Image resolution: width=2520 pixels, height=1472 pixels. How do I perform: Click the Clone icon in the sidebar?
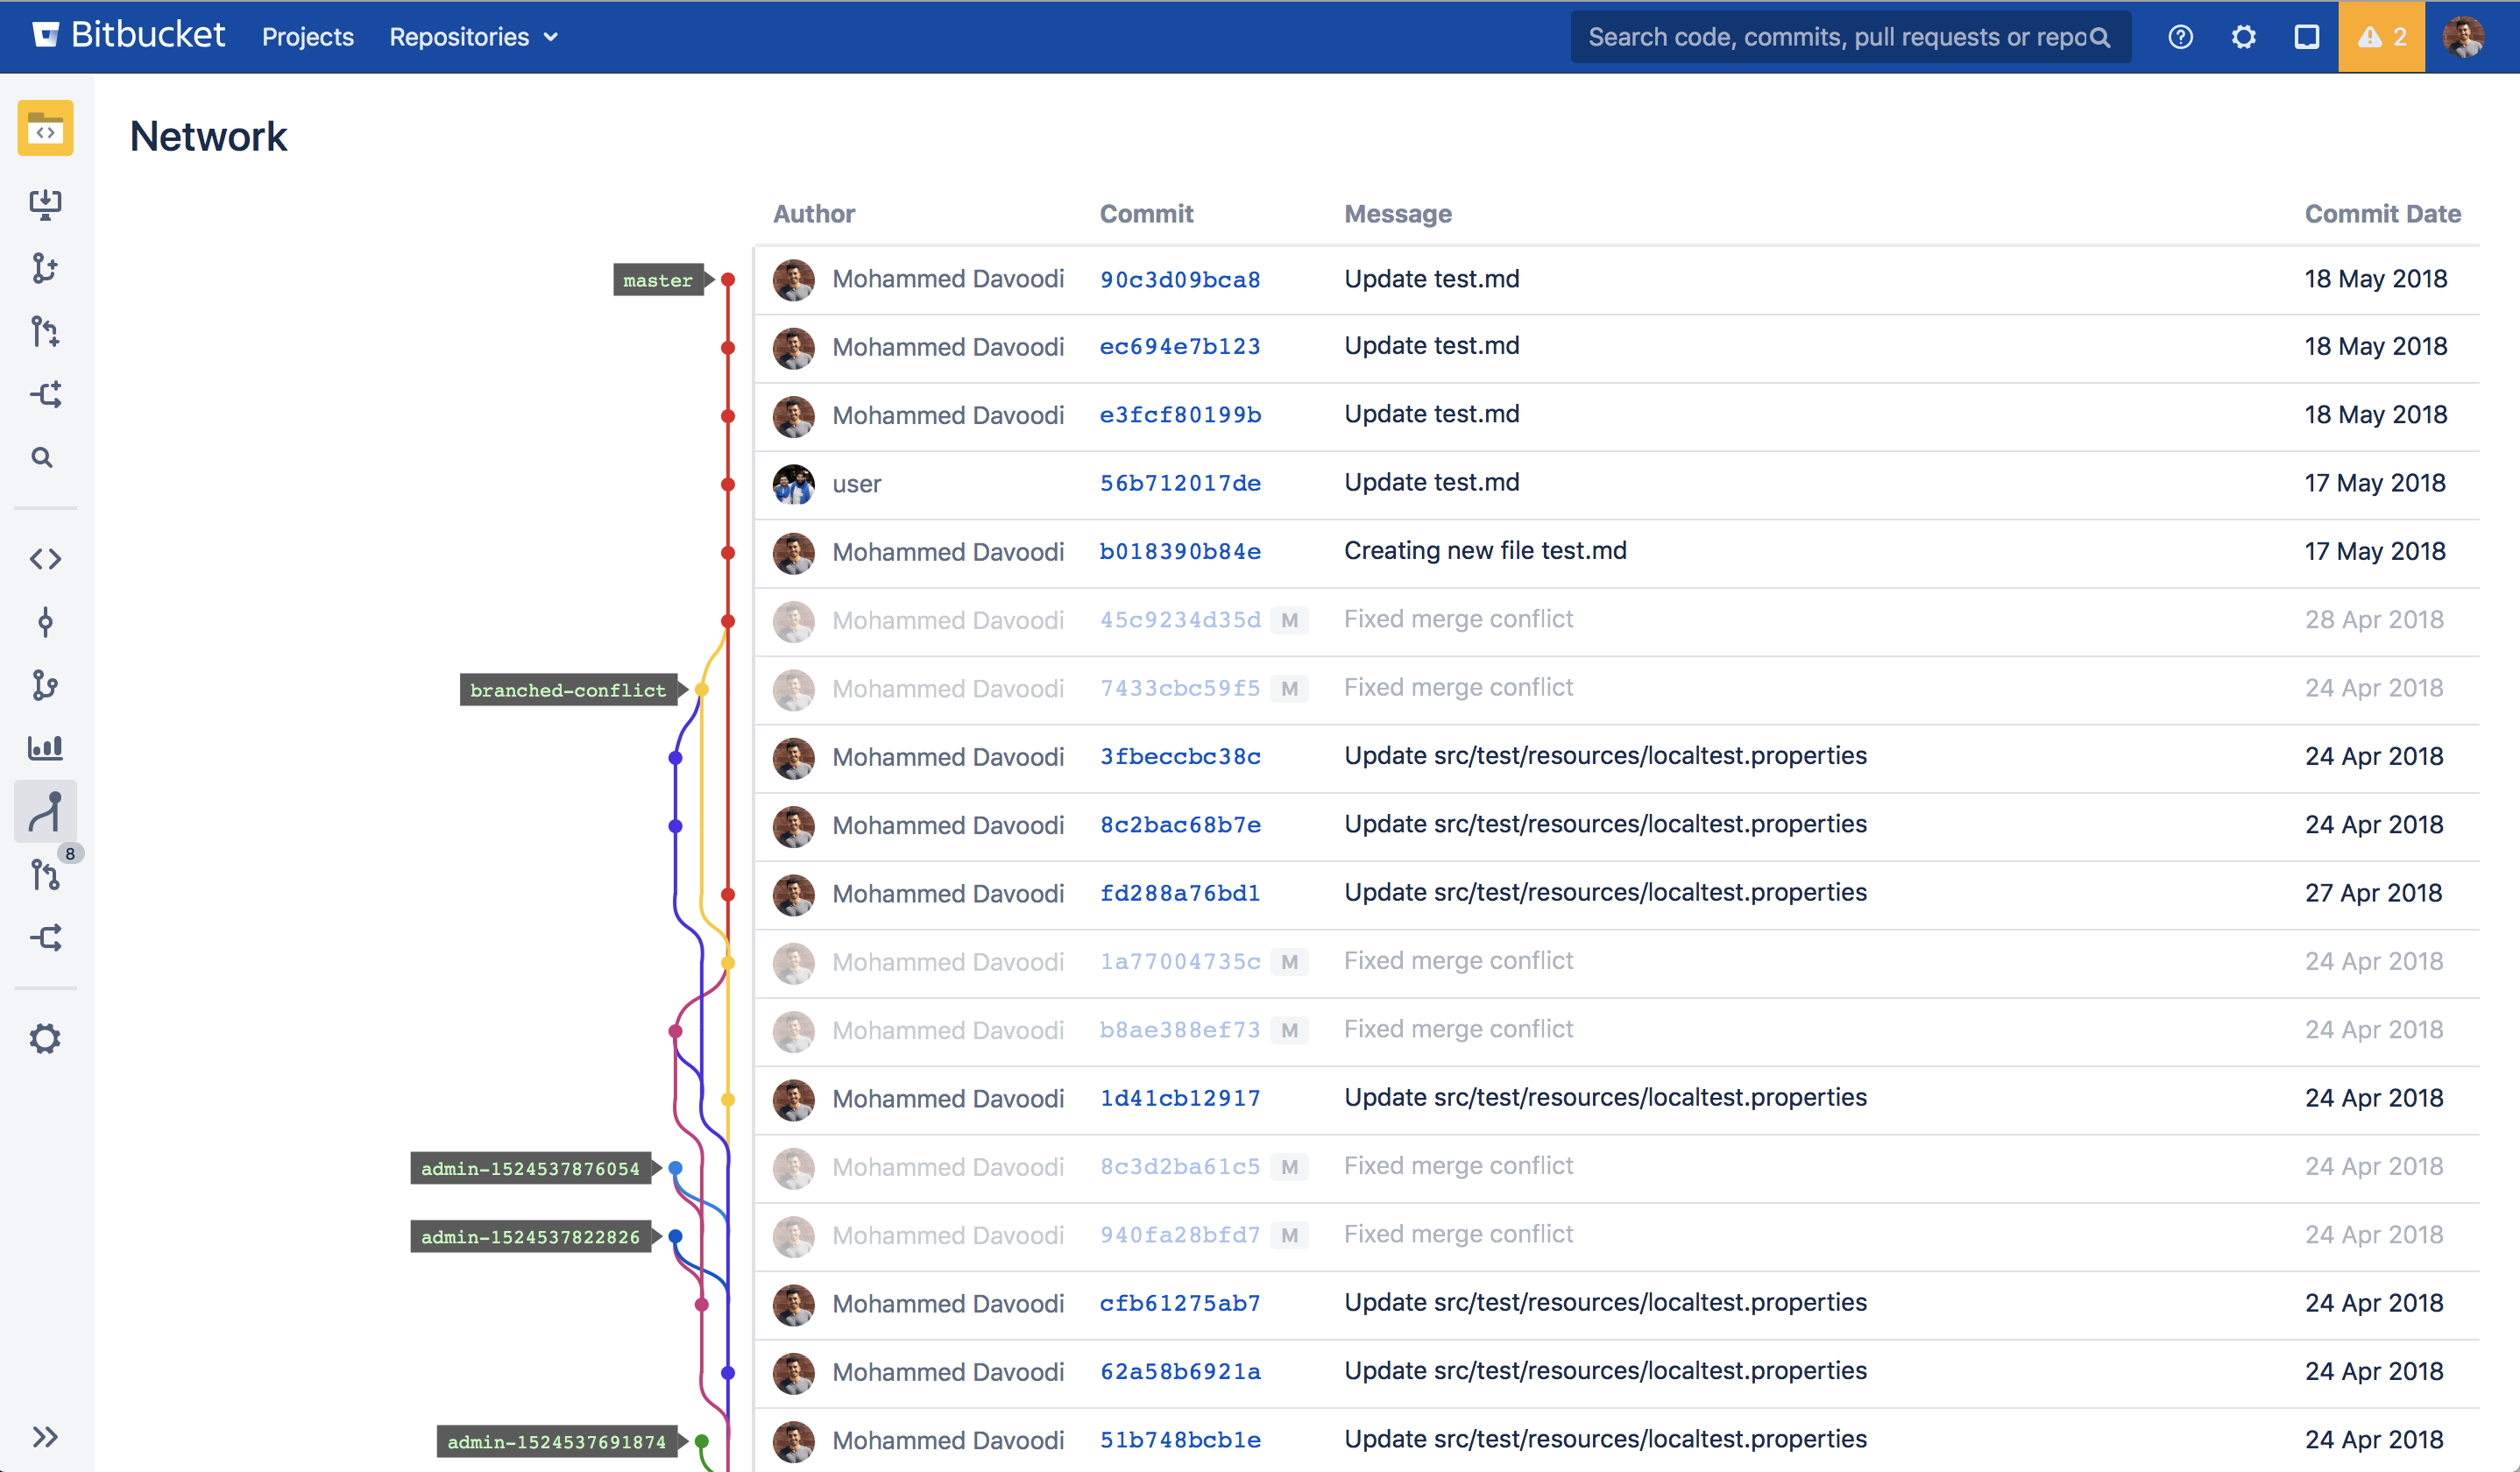(x=45, y=205)
